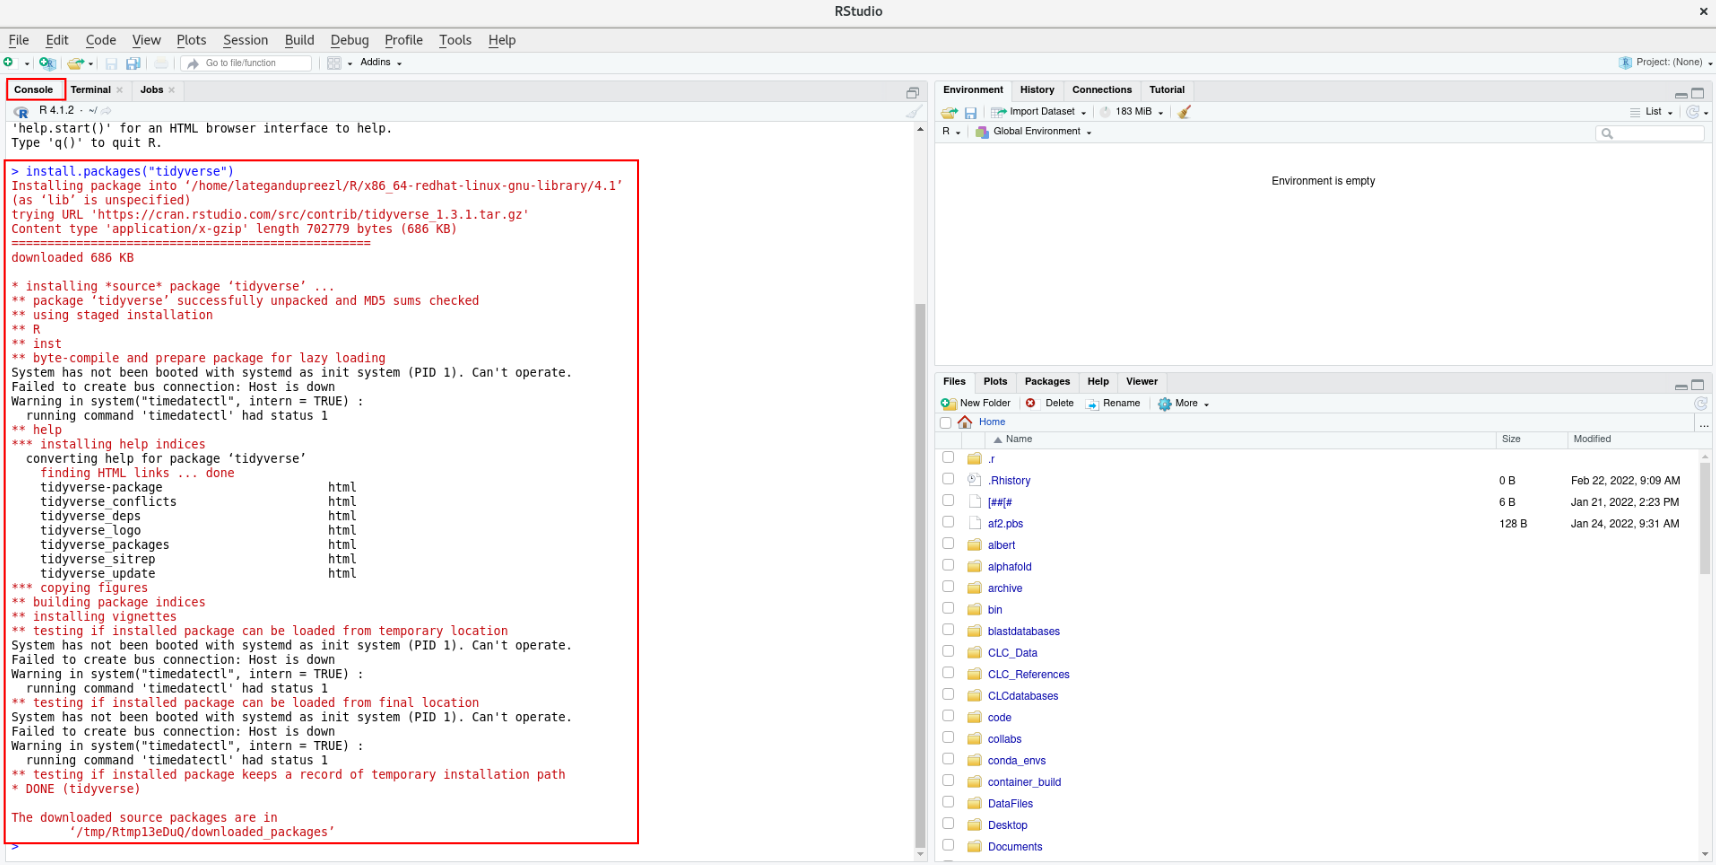Open the container_build folder link
This screenshot has height=865, width=1716.
coord(1024,782)
